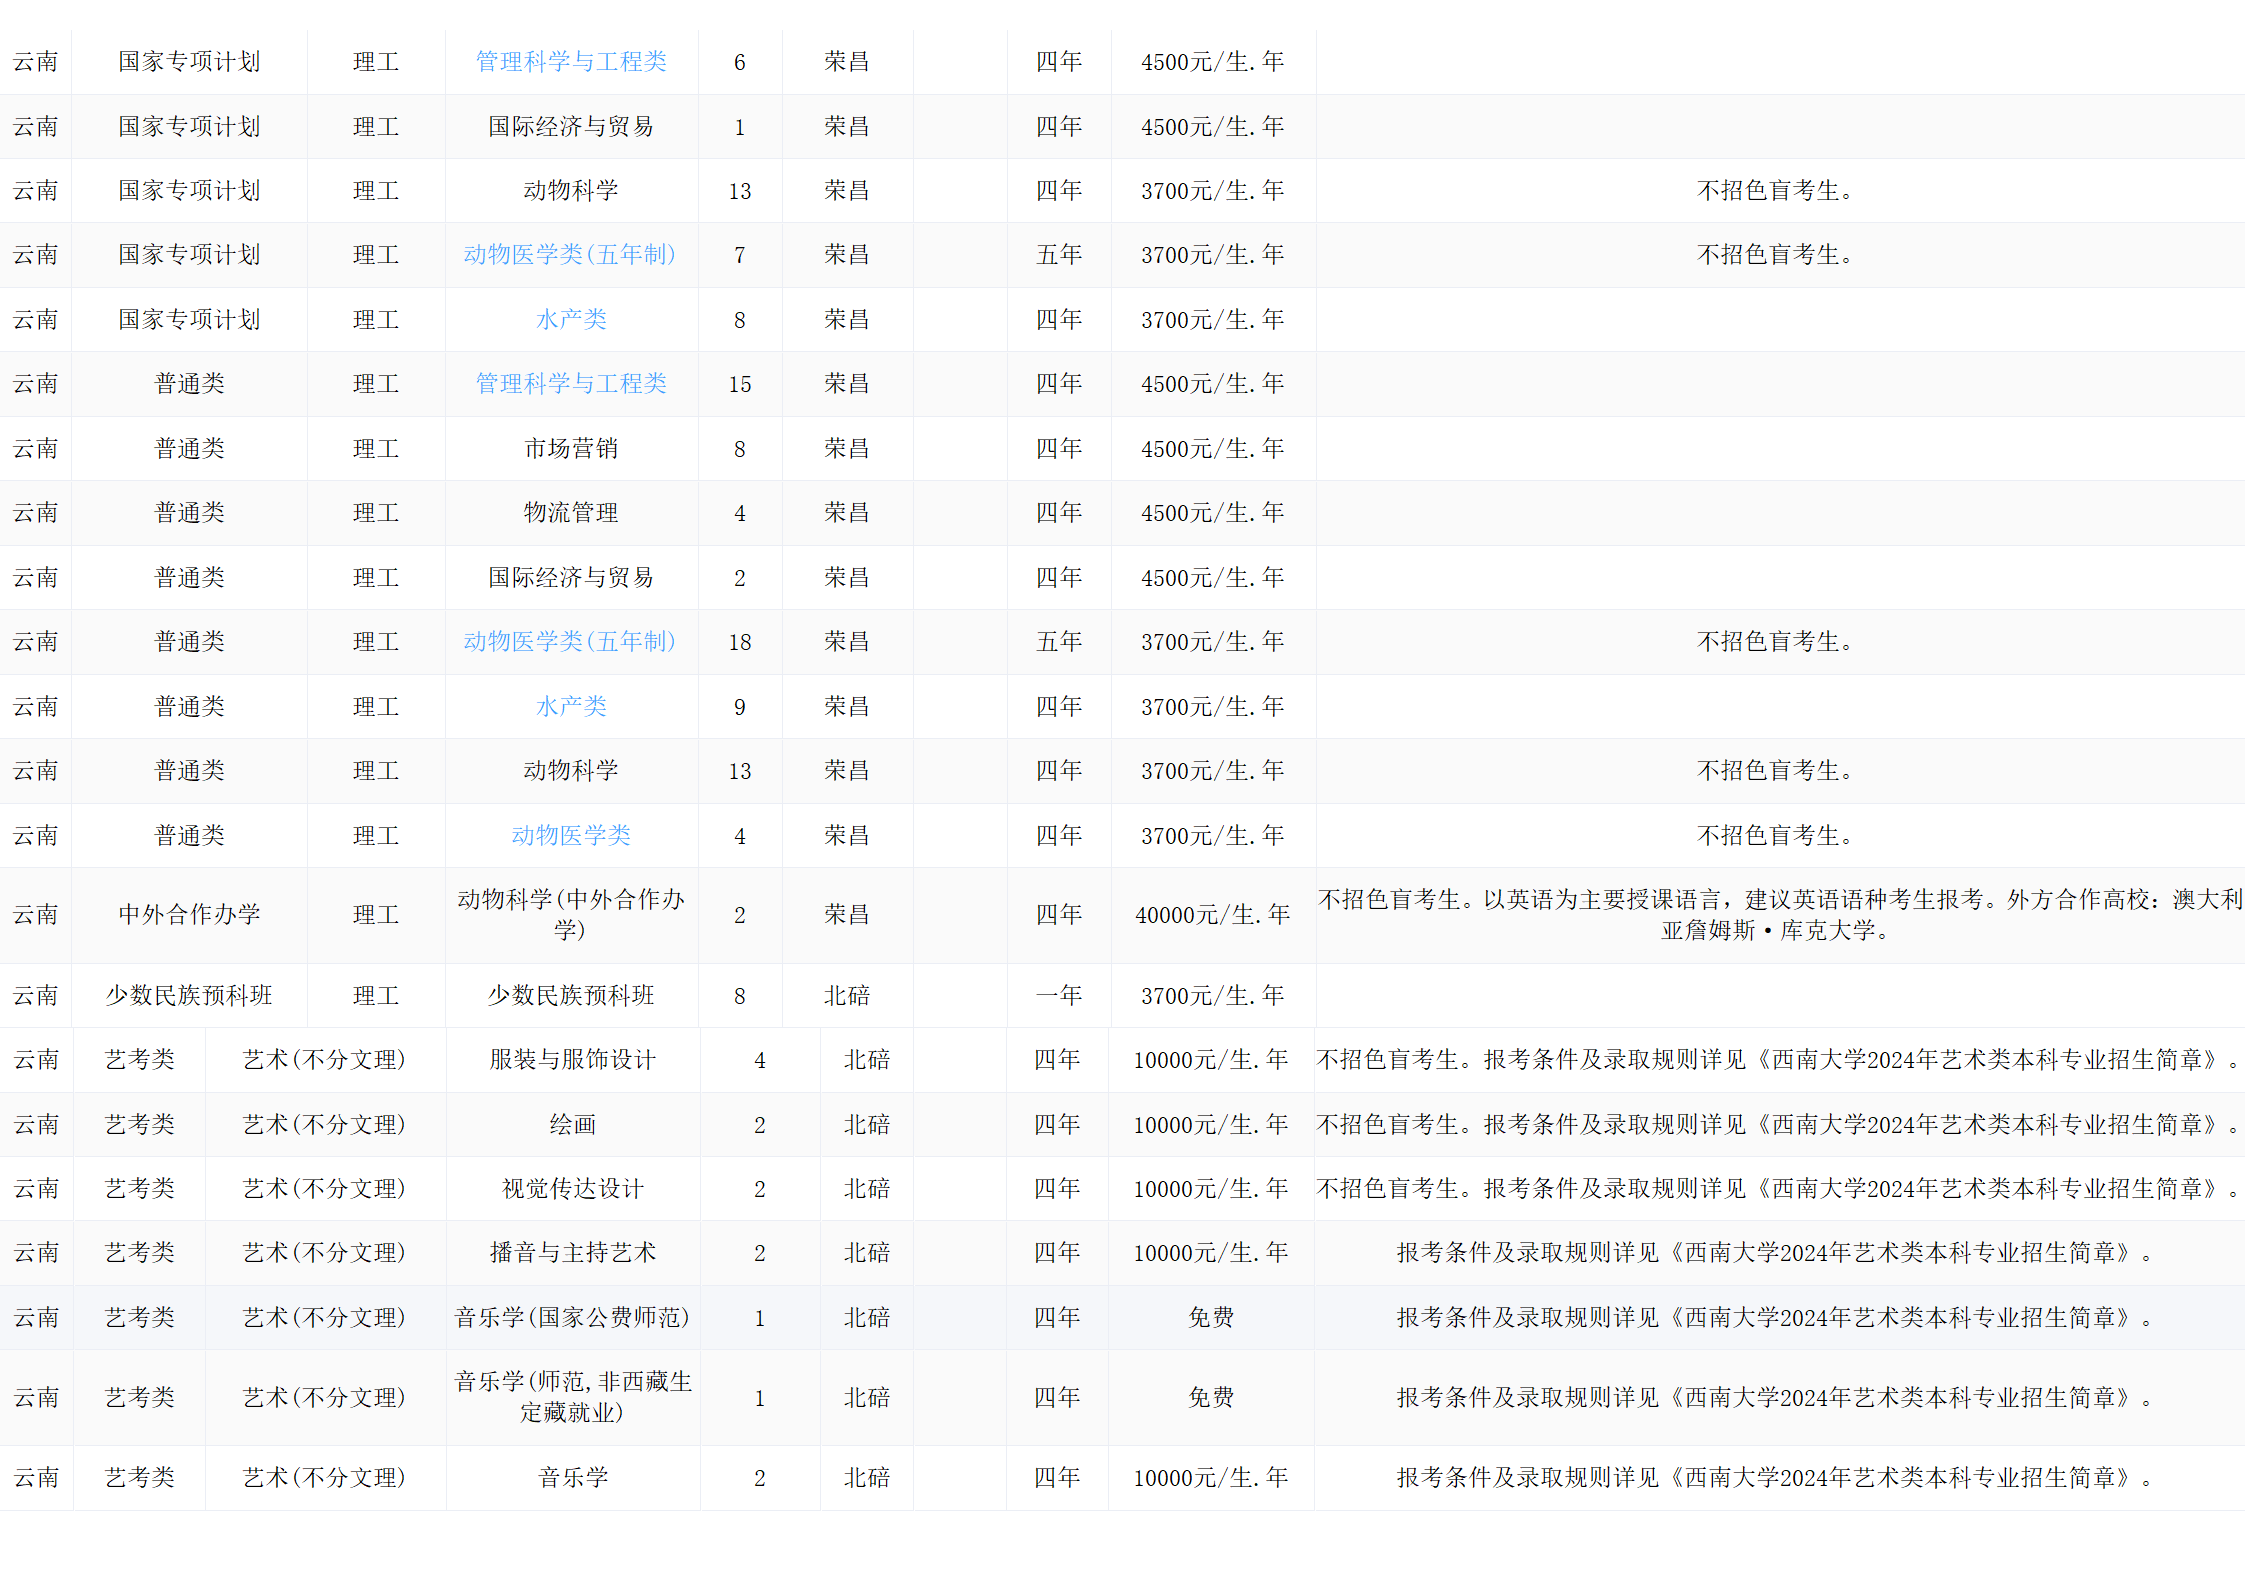Select the 中外合作办学 category cell

pos(189,915)
